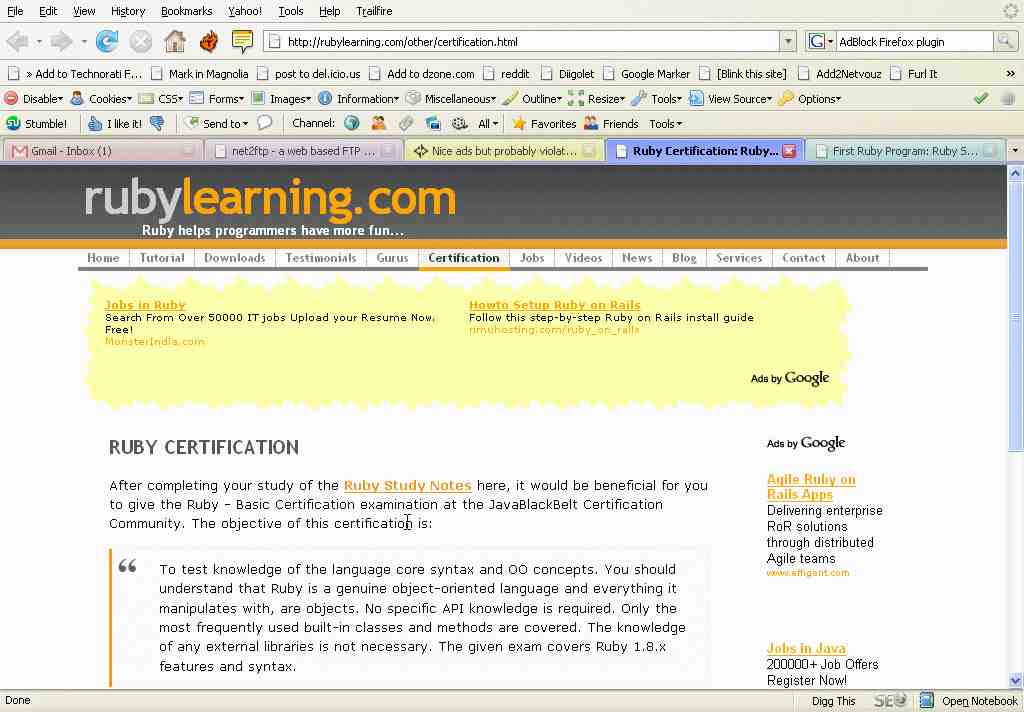1024x712 pixels.
Task: Switch to the First Ruby Program tab
Action: tap(905, 151)
